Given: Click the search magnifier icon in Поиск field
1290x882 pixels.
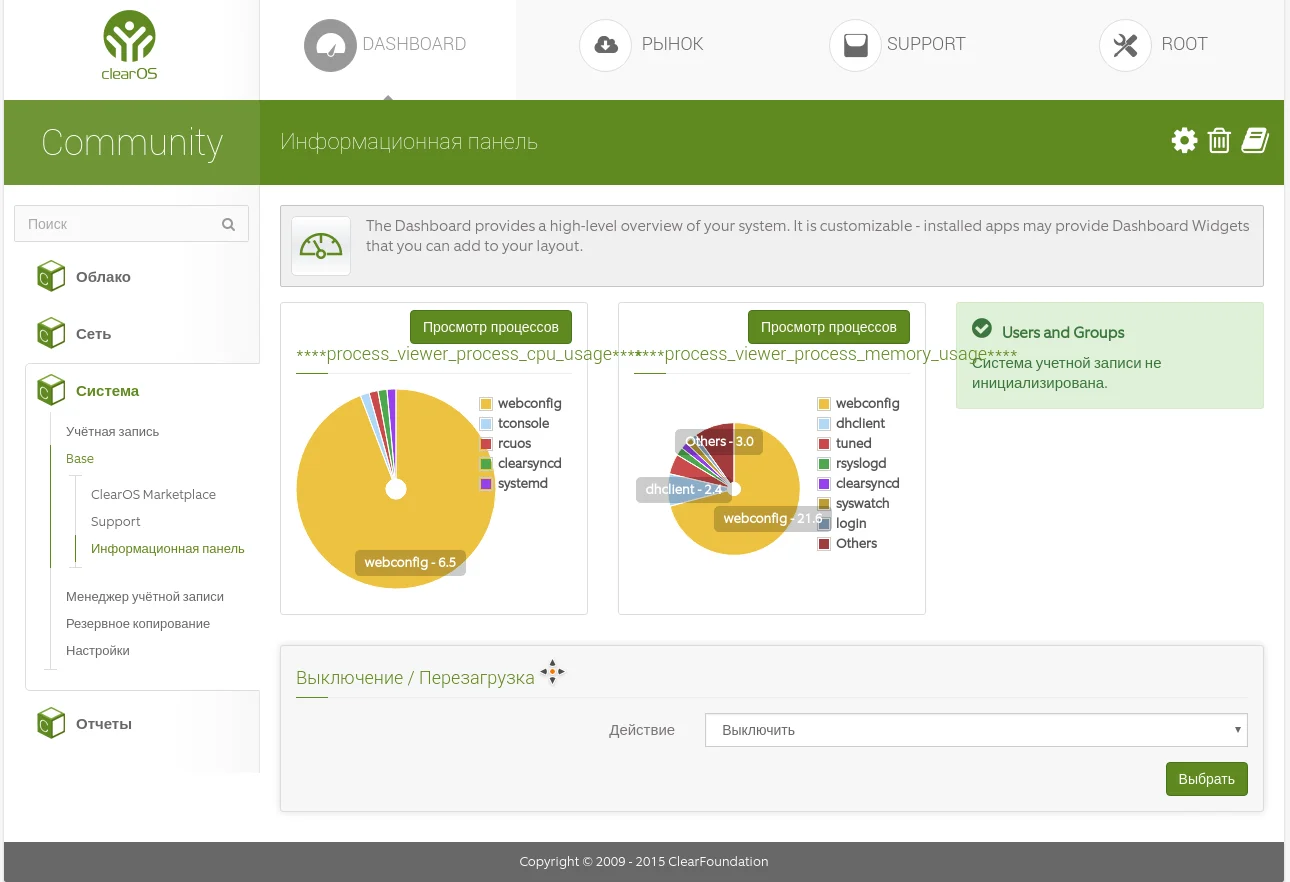Looking at the screenshot, I should [228, 224].
